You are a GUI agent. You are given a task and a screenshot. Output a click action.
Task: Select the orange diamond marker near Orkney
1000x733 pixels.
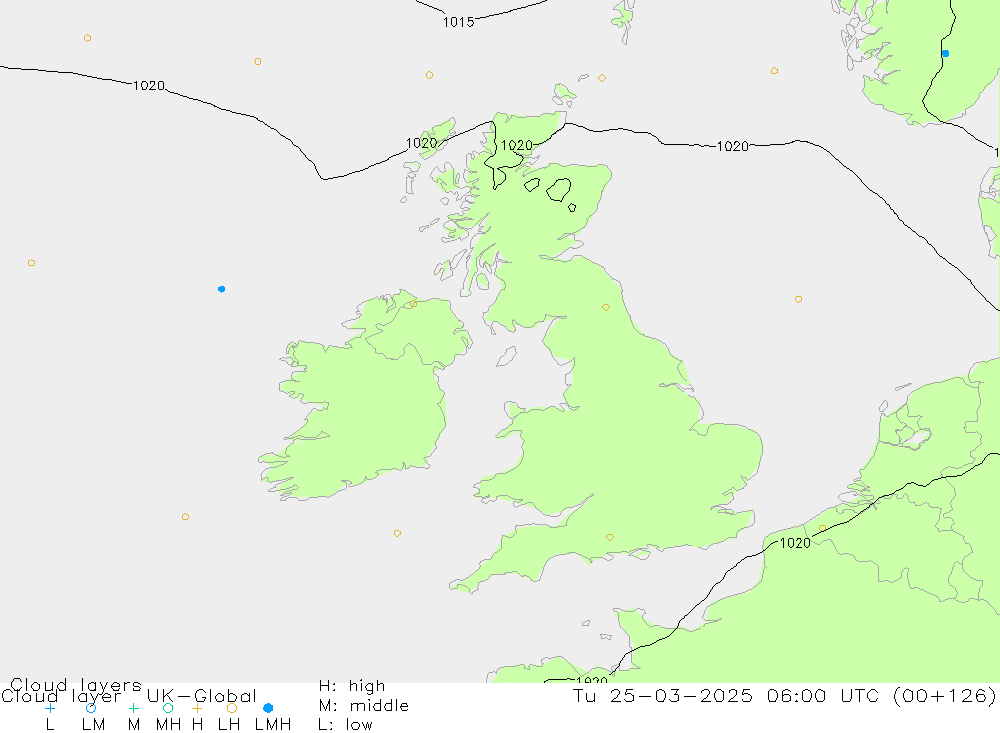[x=602, y=78]
